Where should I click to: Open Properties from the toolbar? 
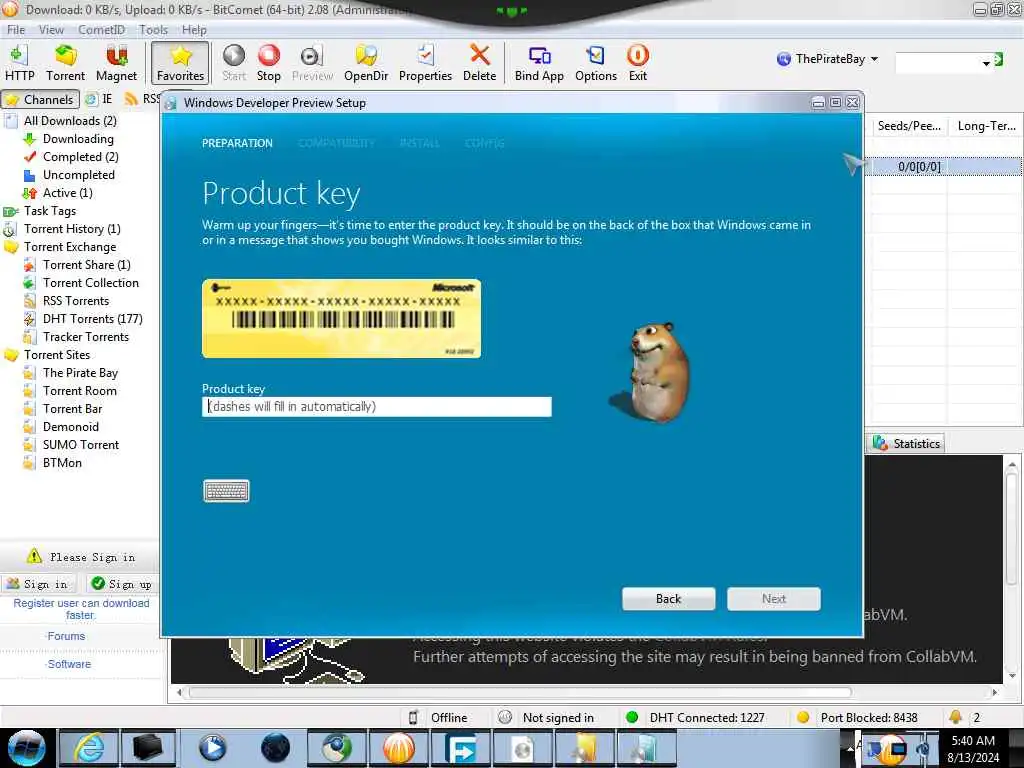425,63
